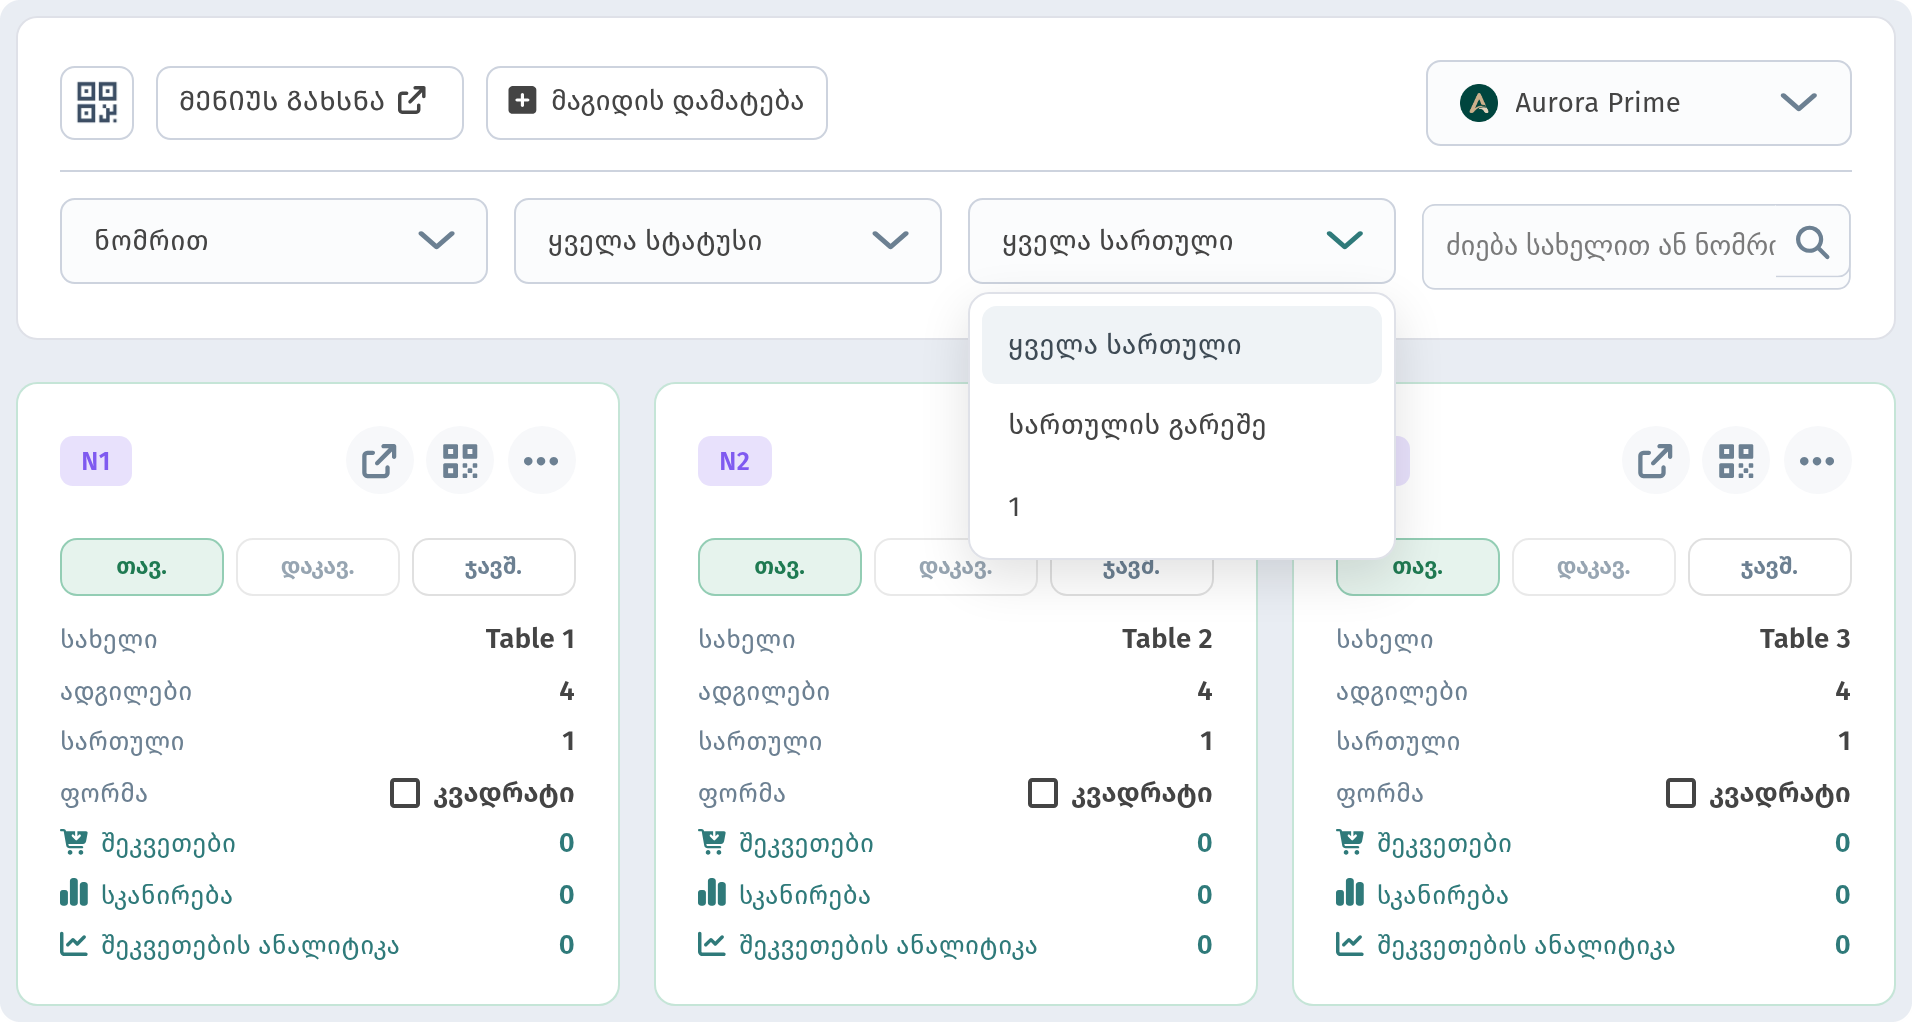Image resolution: width=1912 pixels, height=1022 pixels.
Task: Show QR code for Table 3
Action: 1736,461
